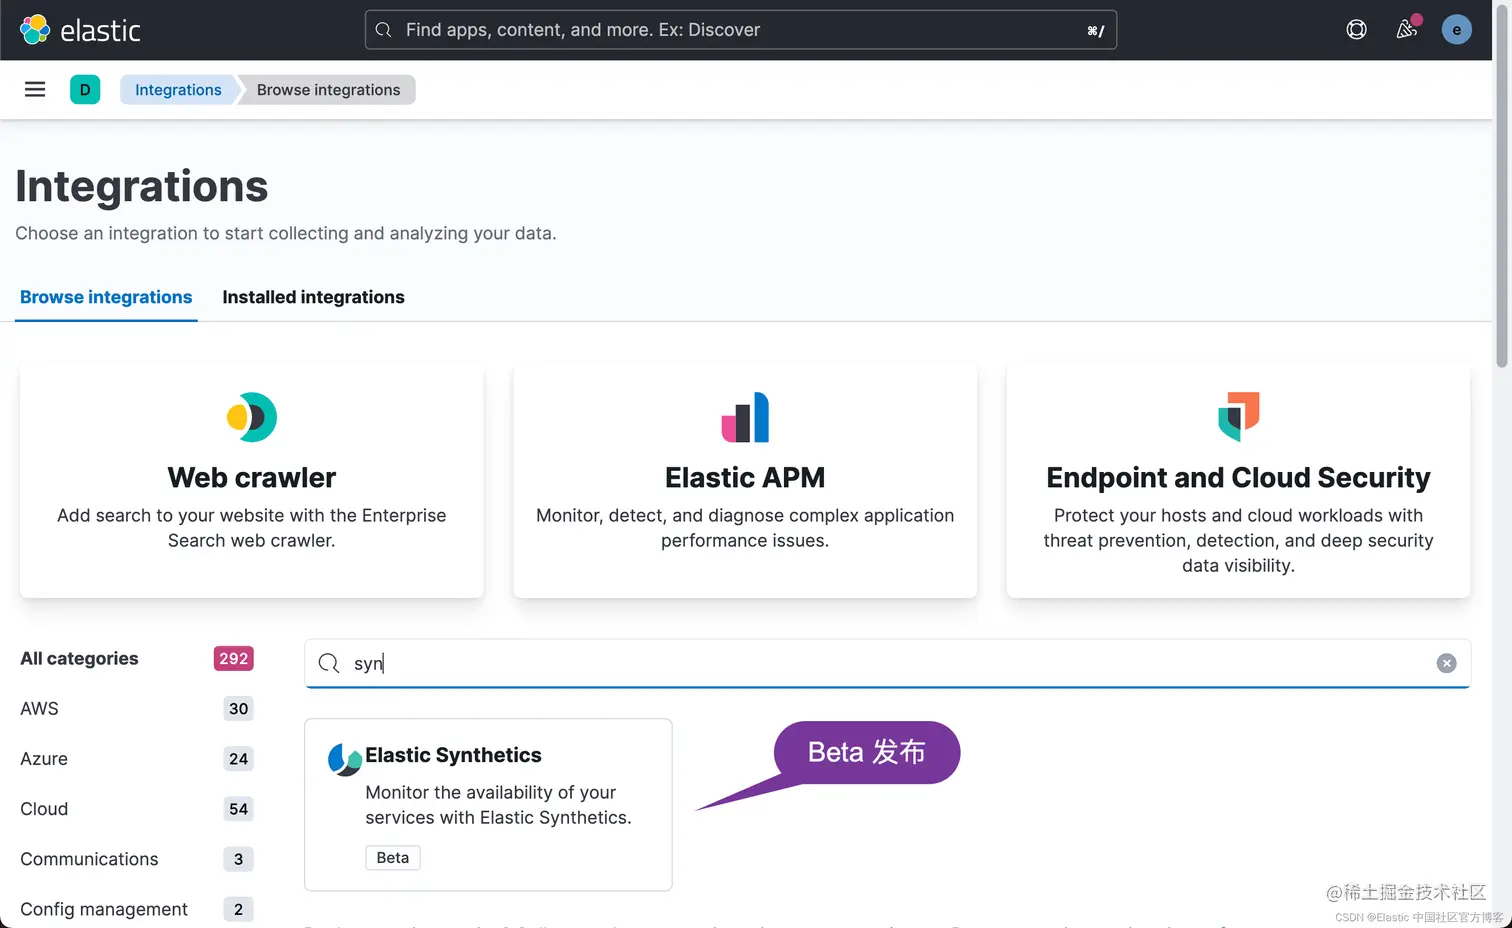Open the hamburger navigation menu
Image resolution: width=1512 pixels, height=928 pixels.
[35, 90]
